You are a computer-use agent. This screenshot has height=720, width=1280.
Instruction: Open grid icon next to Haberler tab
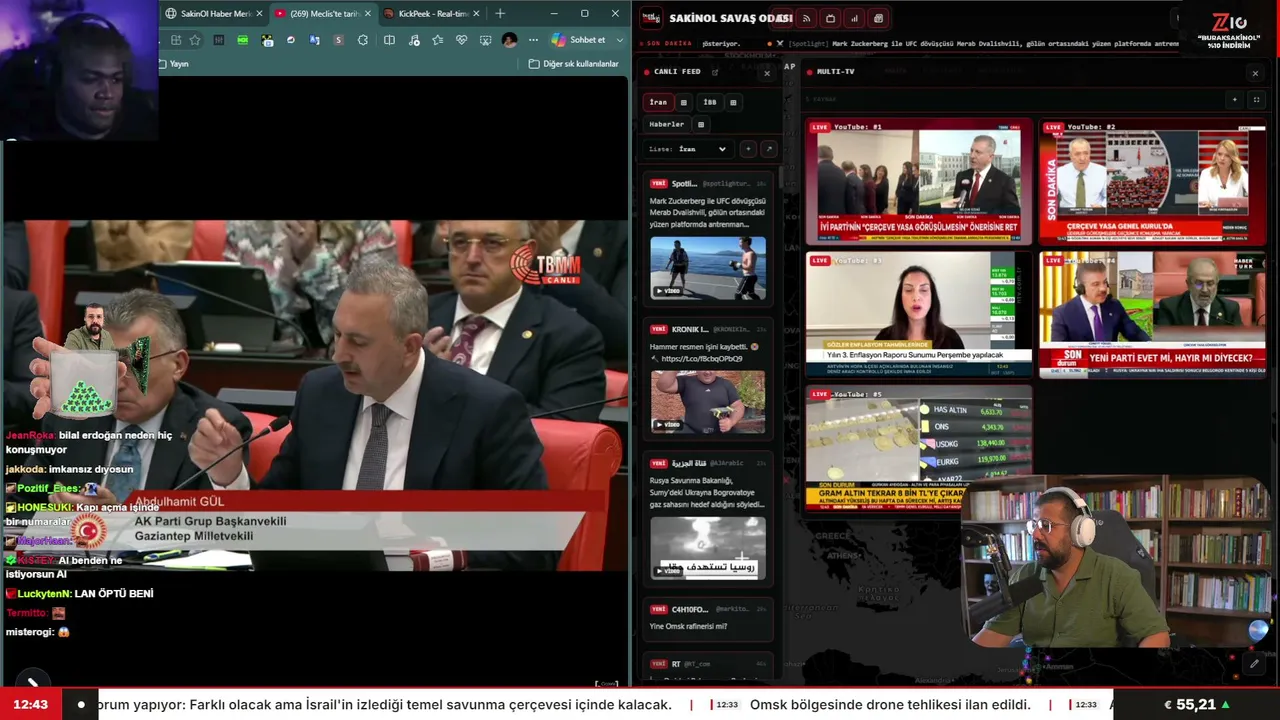(x=701, y=124)
